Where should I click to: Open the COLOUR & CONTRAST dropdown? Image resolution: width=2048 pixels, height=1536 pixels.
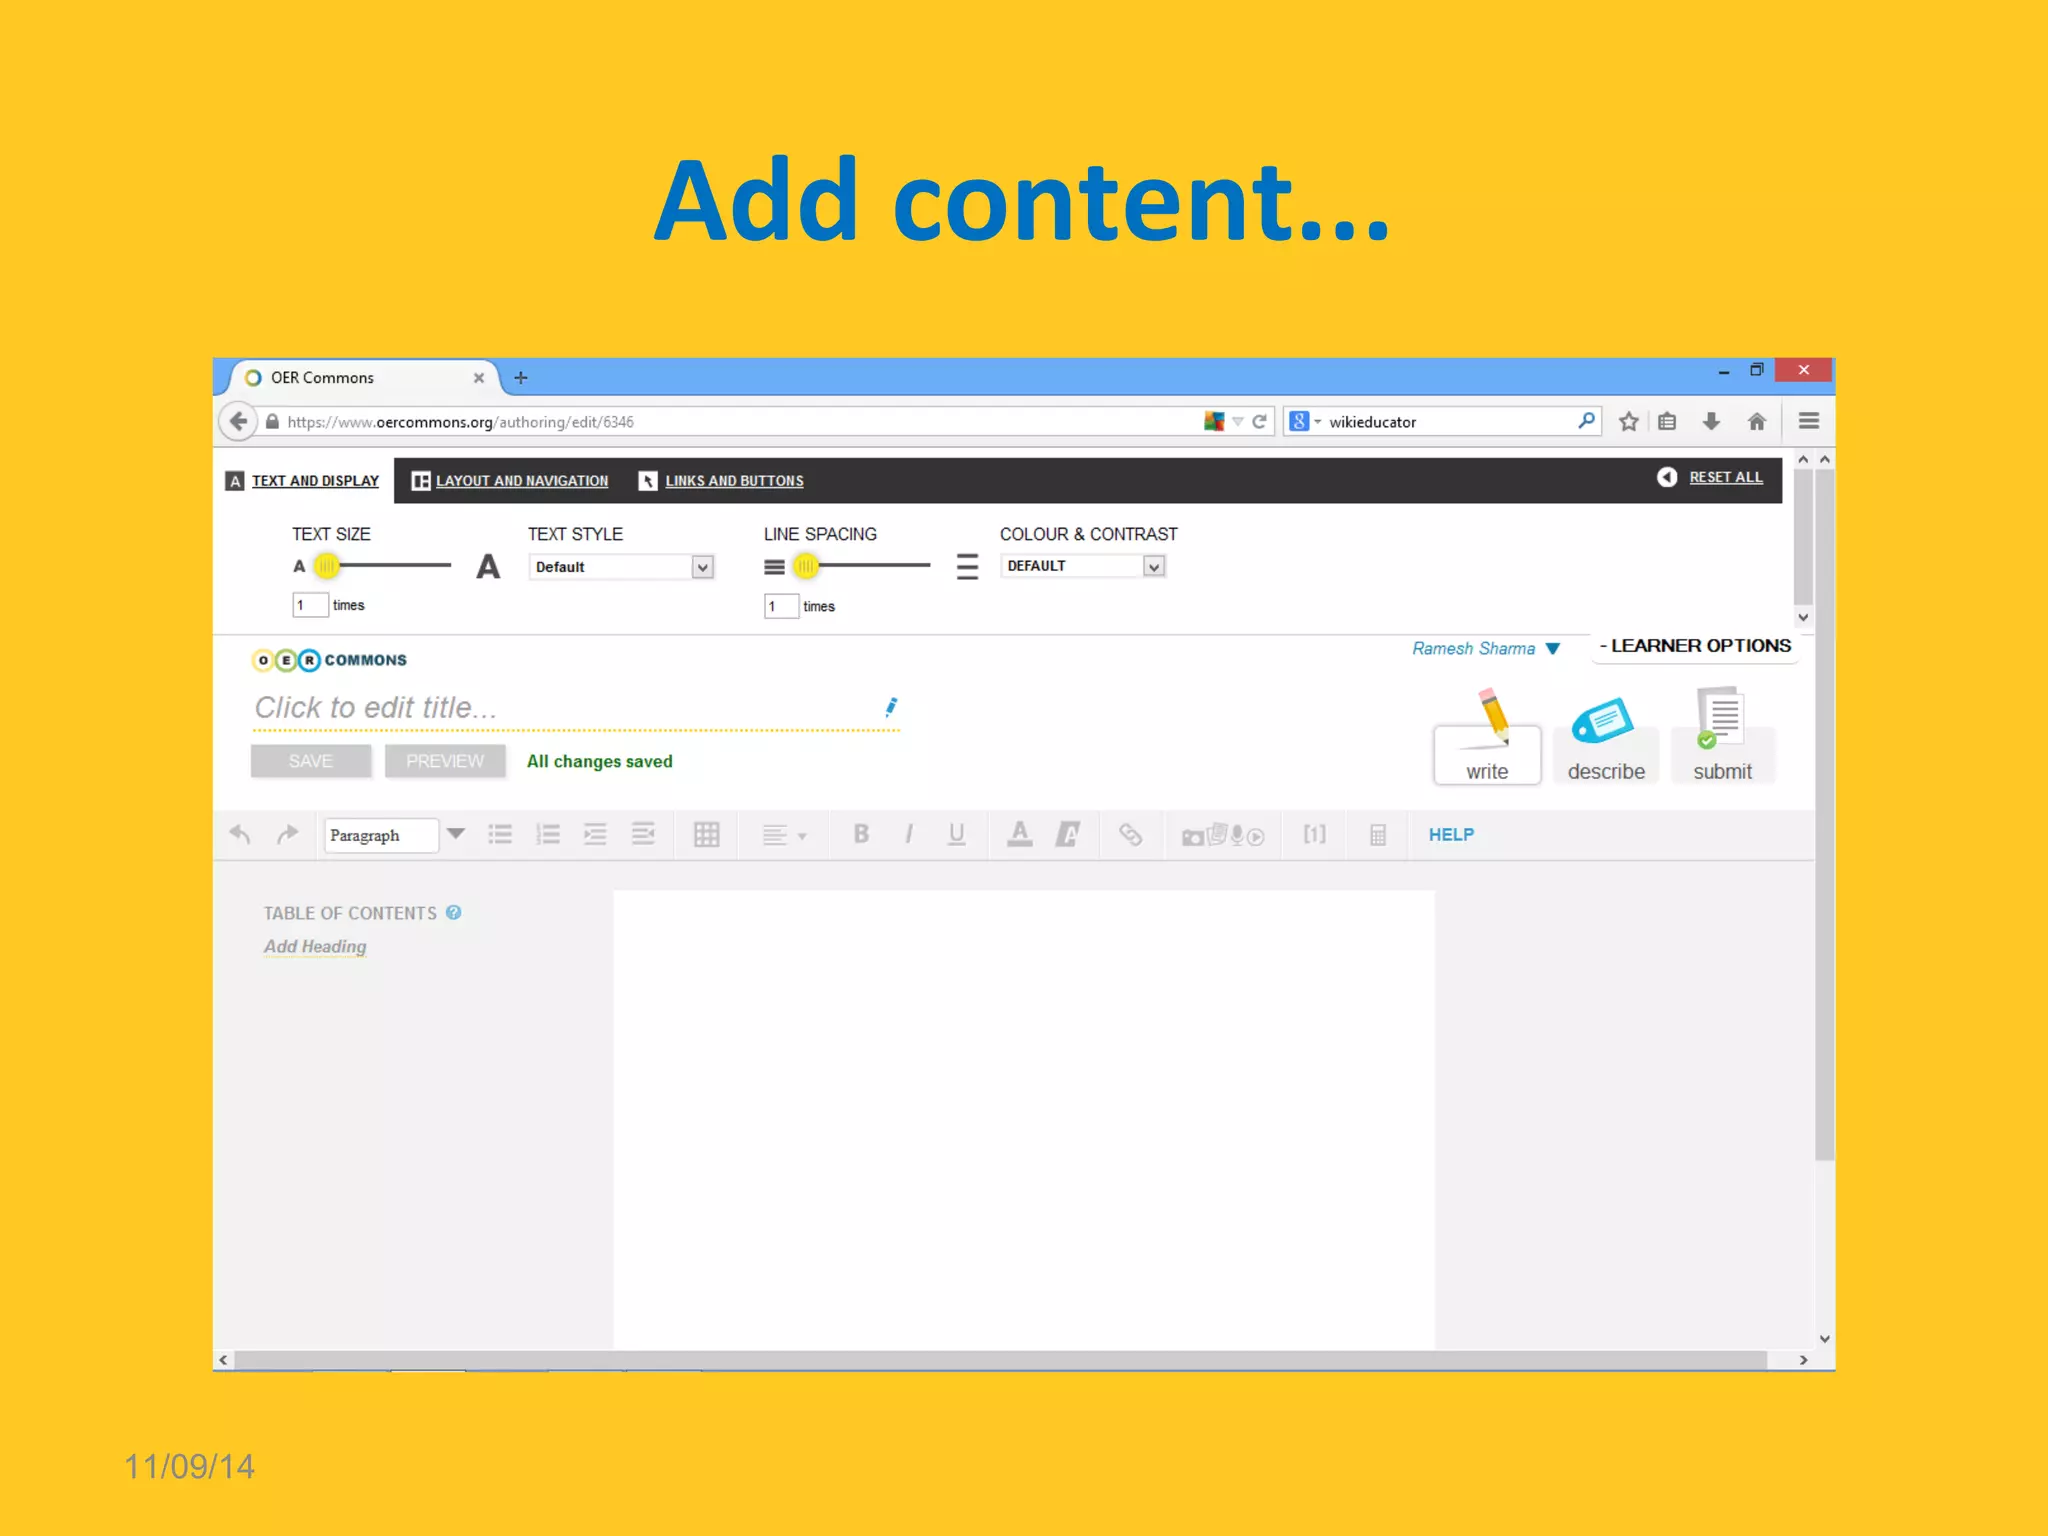1083,566
